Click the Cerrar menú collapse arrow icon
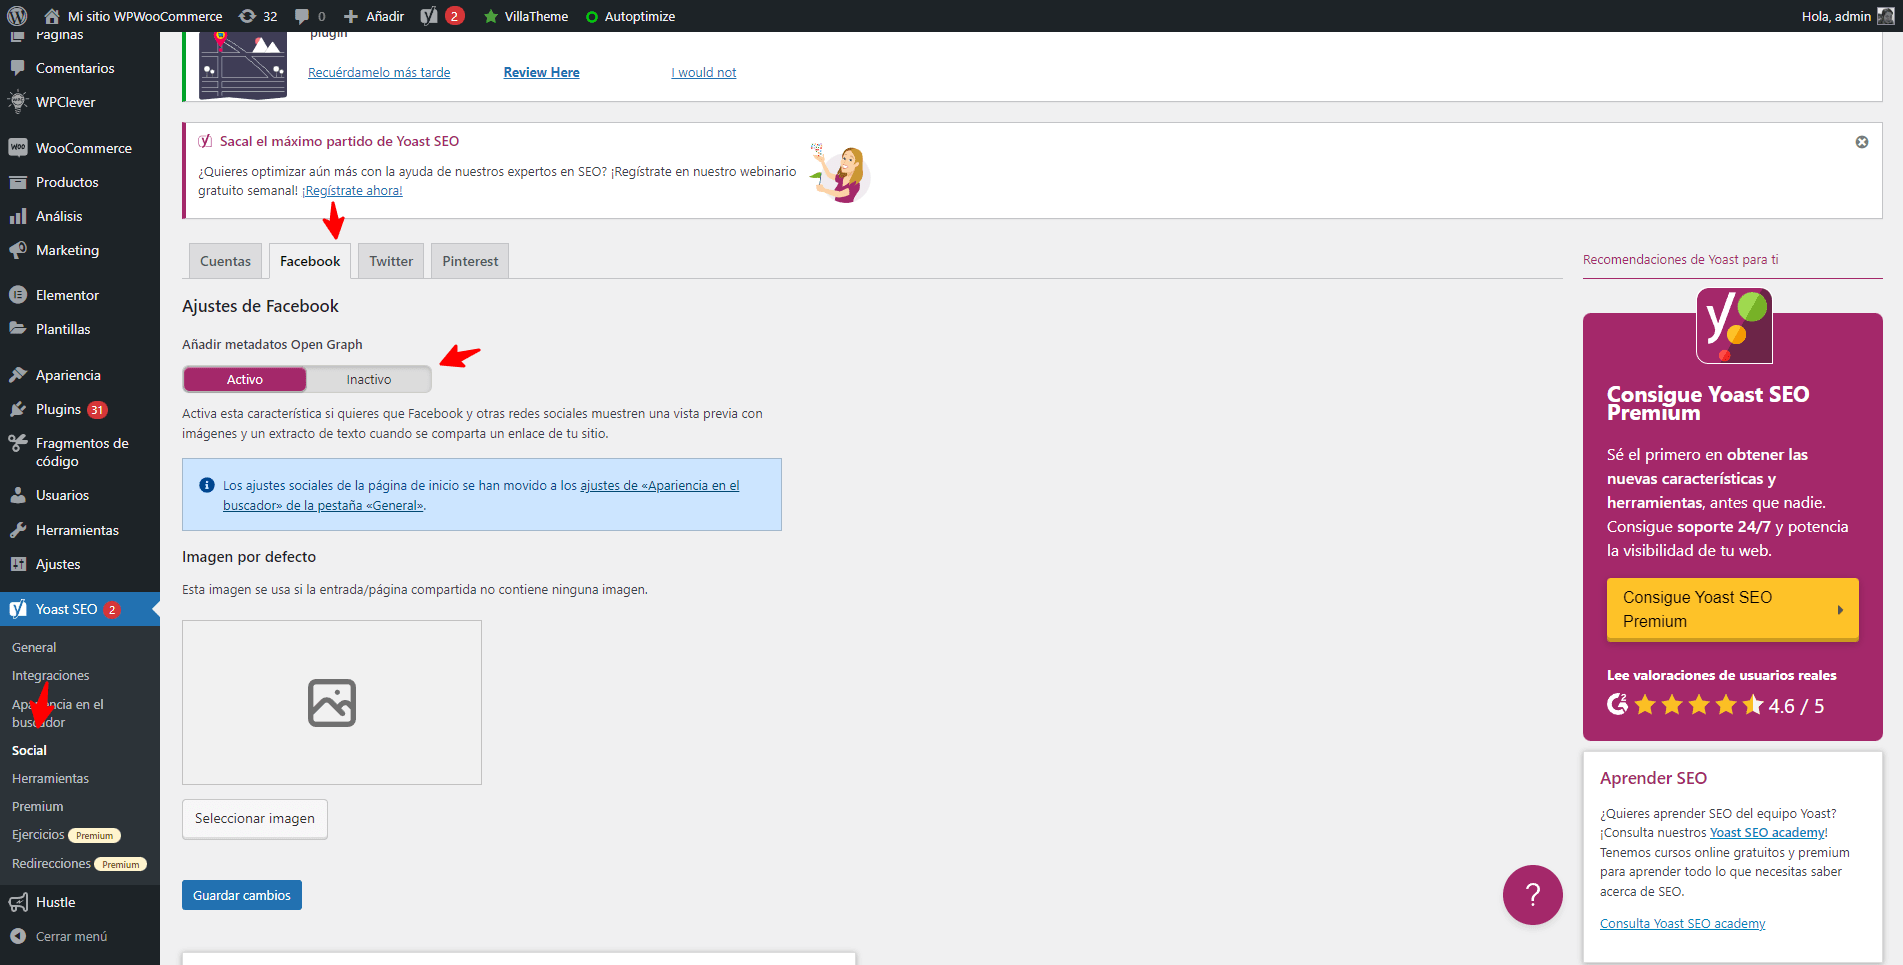The height and width of the screenshot is (965, 1903). 18,936
